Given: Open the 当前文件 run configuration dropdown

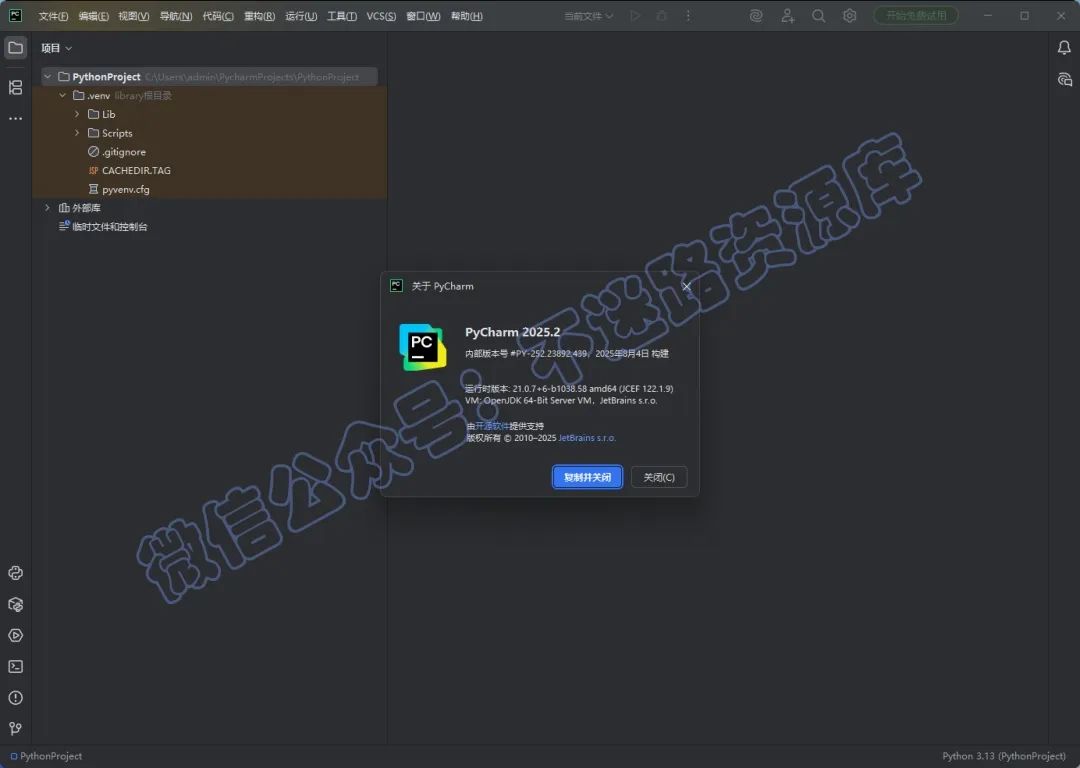Looking at the screenshot, I should pyautogui.click(x=589, y=16).
